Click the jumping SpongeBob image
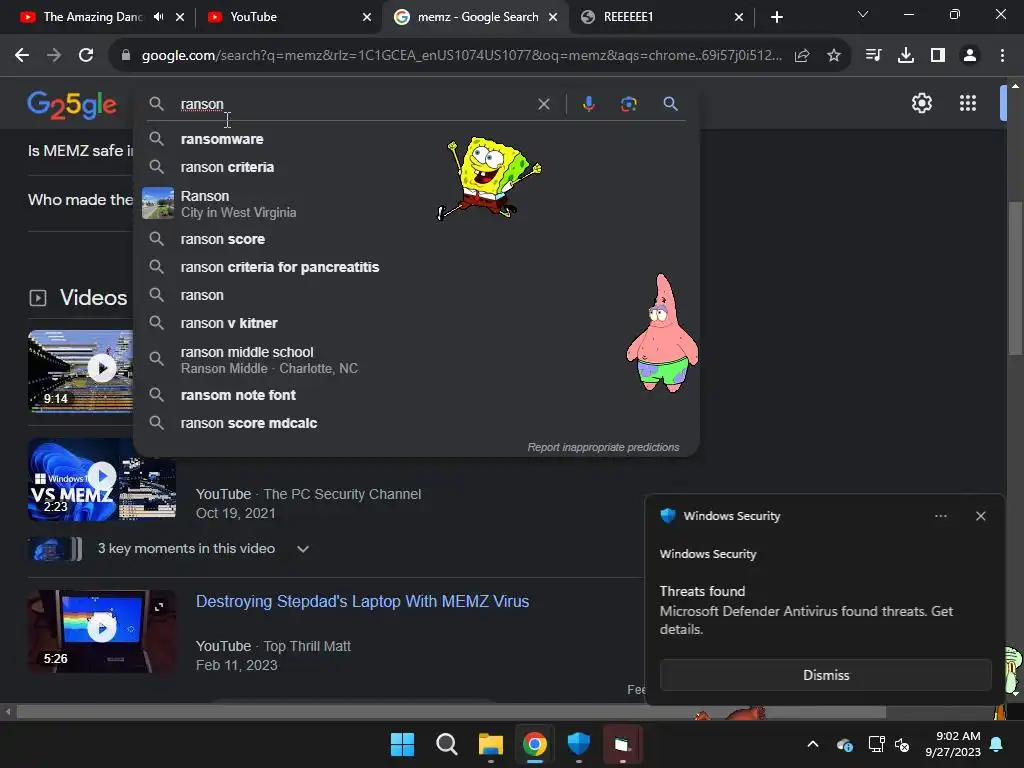Viewport: 1024px width, 768px height. click(488, 178)
